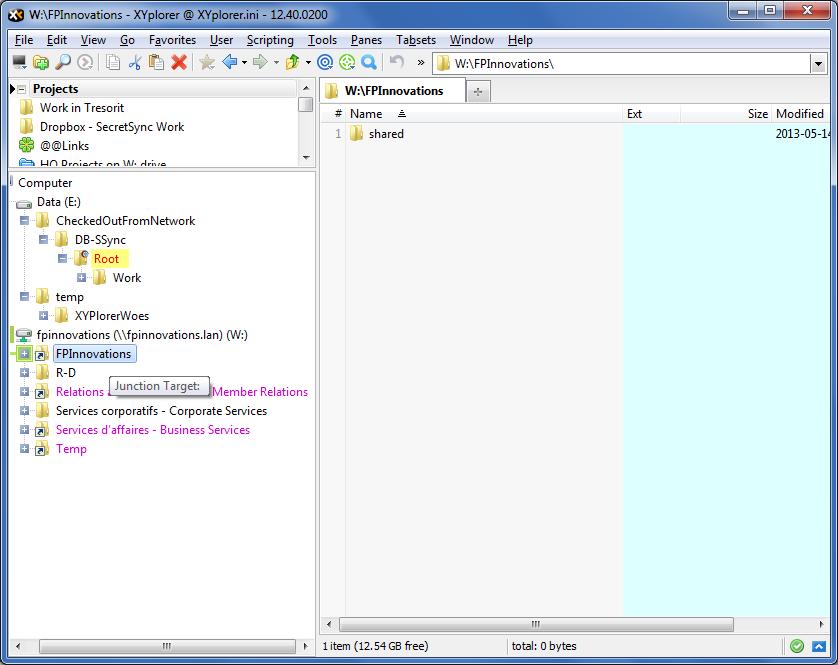The width and height of the screenshot is (838, 665).
Task: Open the Scripting menu
Action: (270, 40)
